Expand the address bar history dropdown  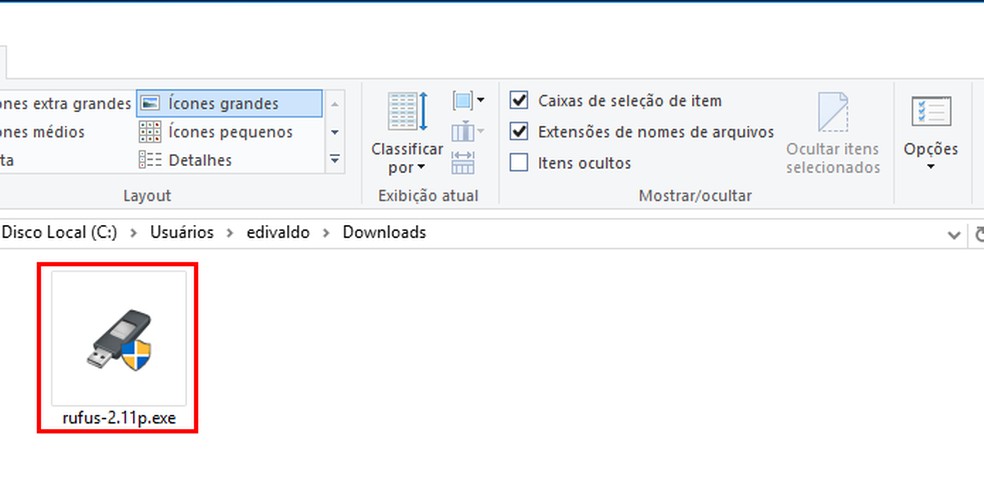click(x=954, y=233)
